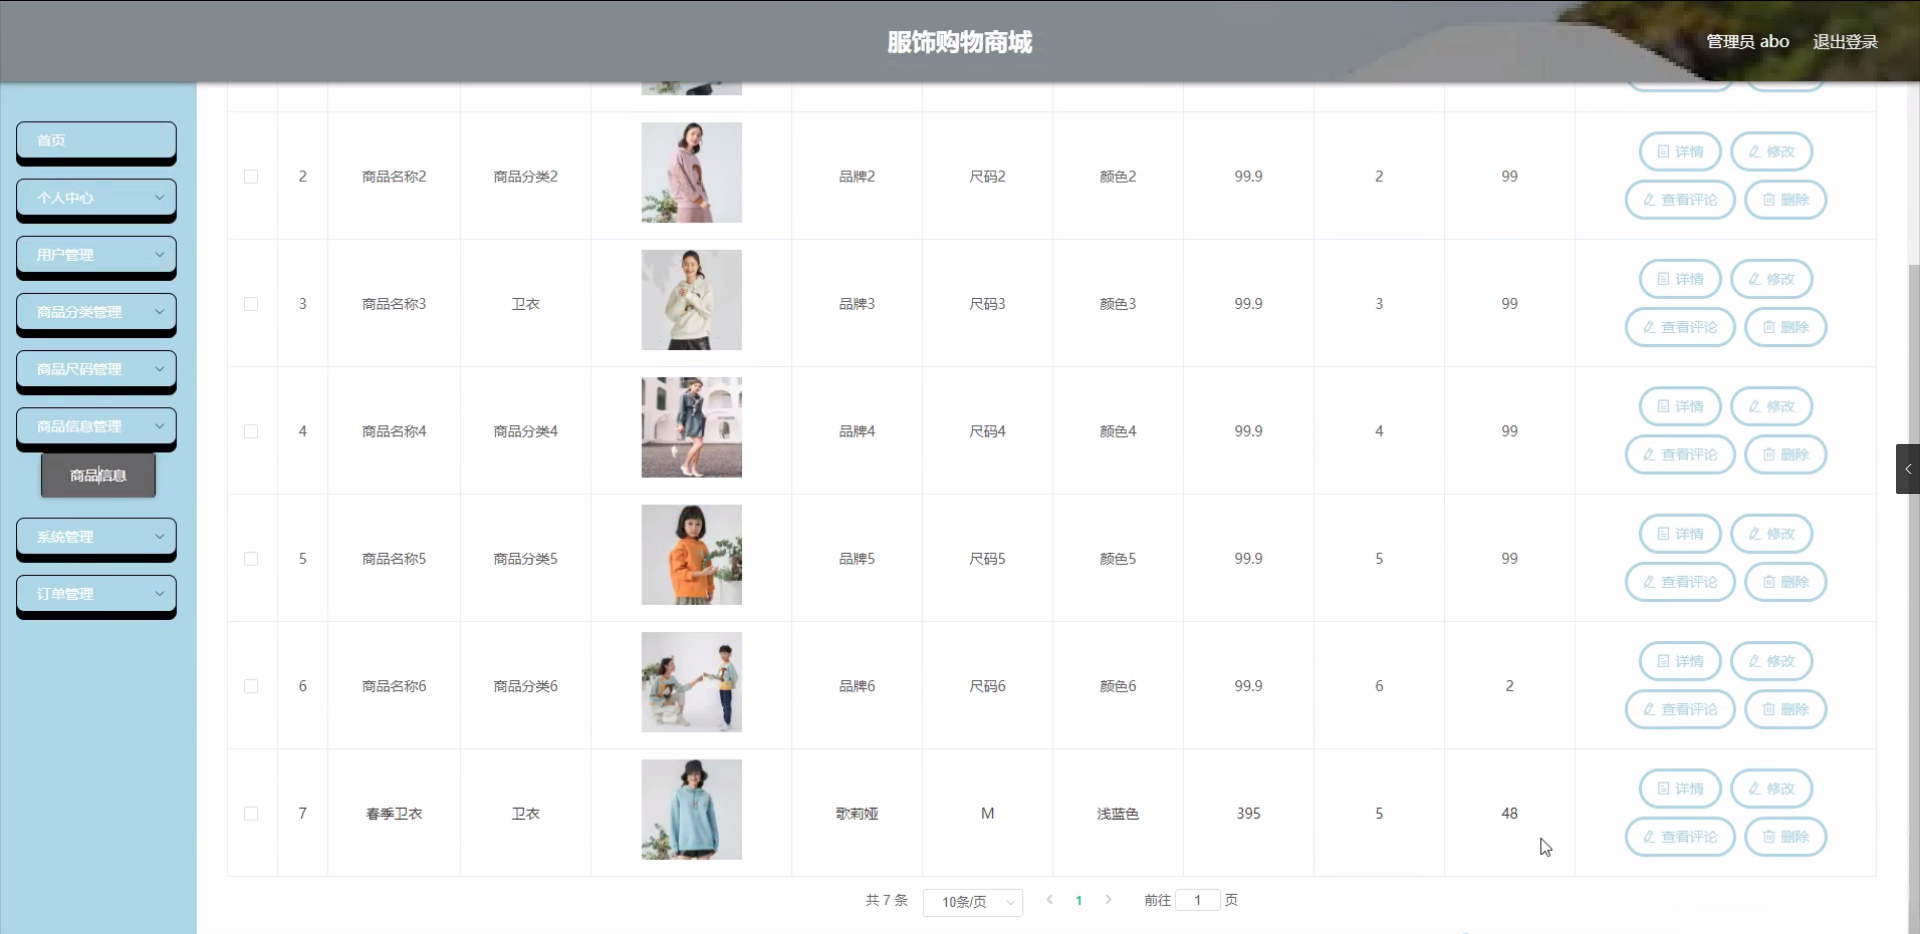1920x934 pixels.
Task: Click the 浅蓝色 color cell
Action: [x=1118, y=814]
